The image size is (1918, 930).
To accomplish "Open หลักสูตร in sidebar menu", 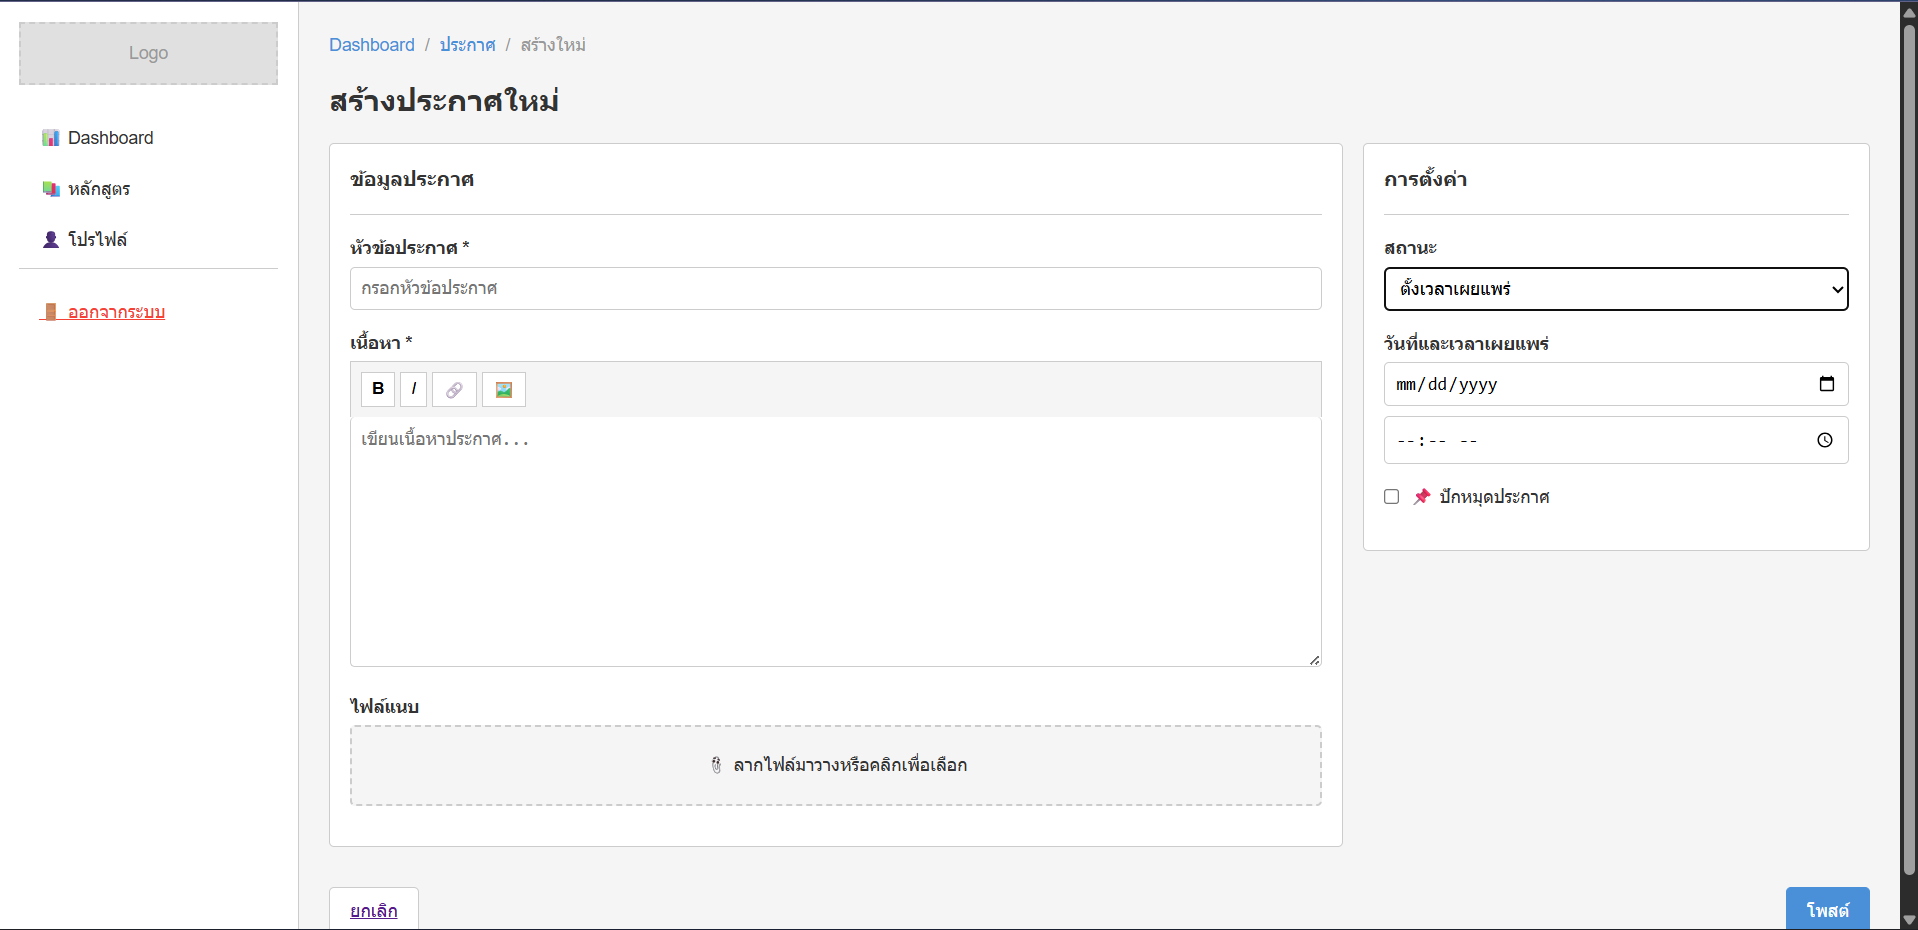I will 99,189.
